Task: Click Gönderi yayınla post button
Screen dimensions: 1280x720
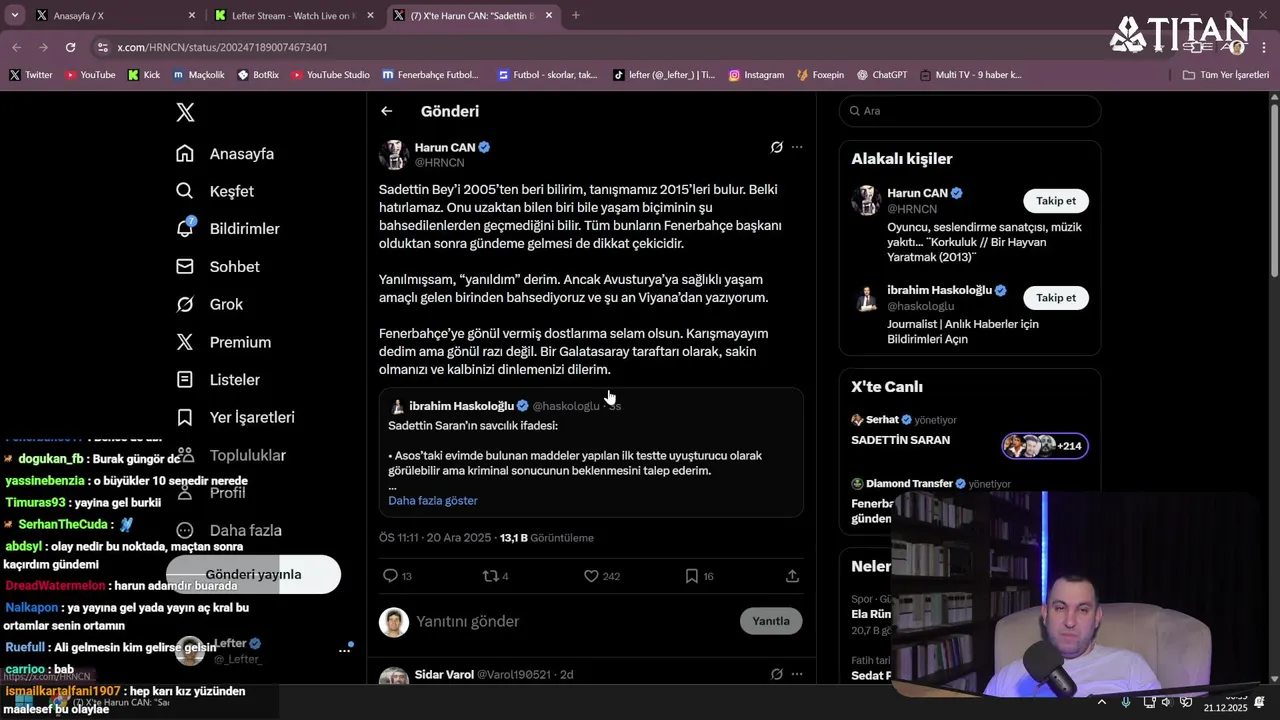Action: (x=253, y=575)
